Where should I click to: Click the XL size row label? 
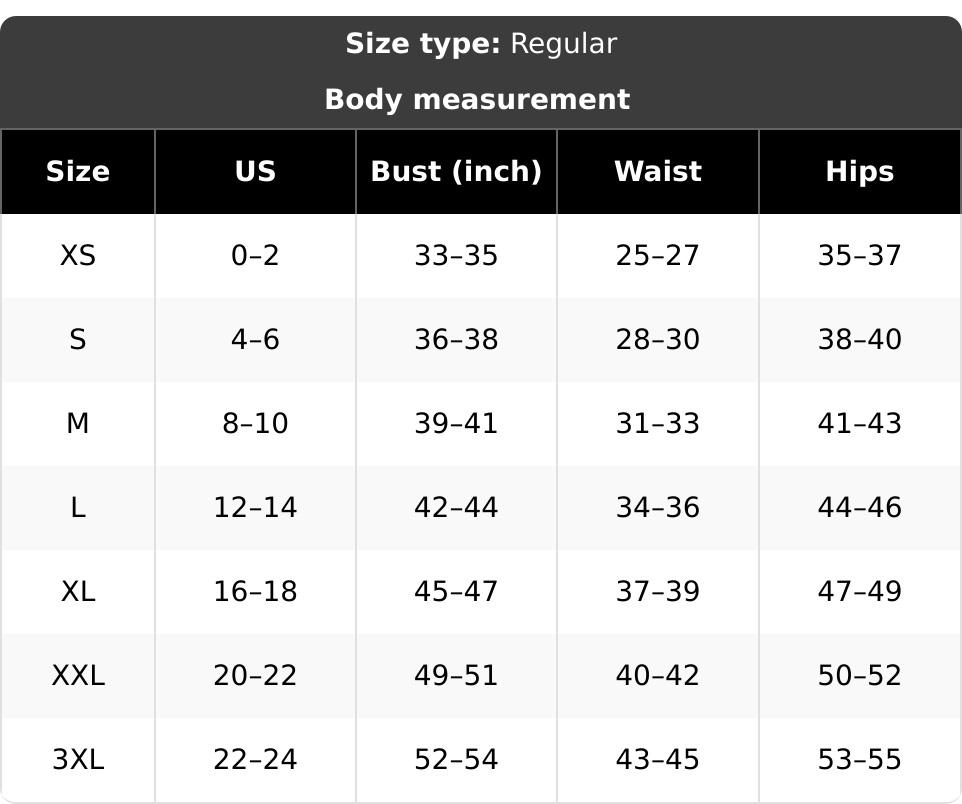coord(78,592)
